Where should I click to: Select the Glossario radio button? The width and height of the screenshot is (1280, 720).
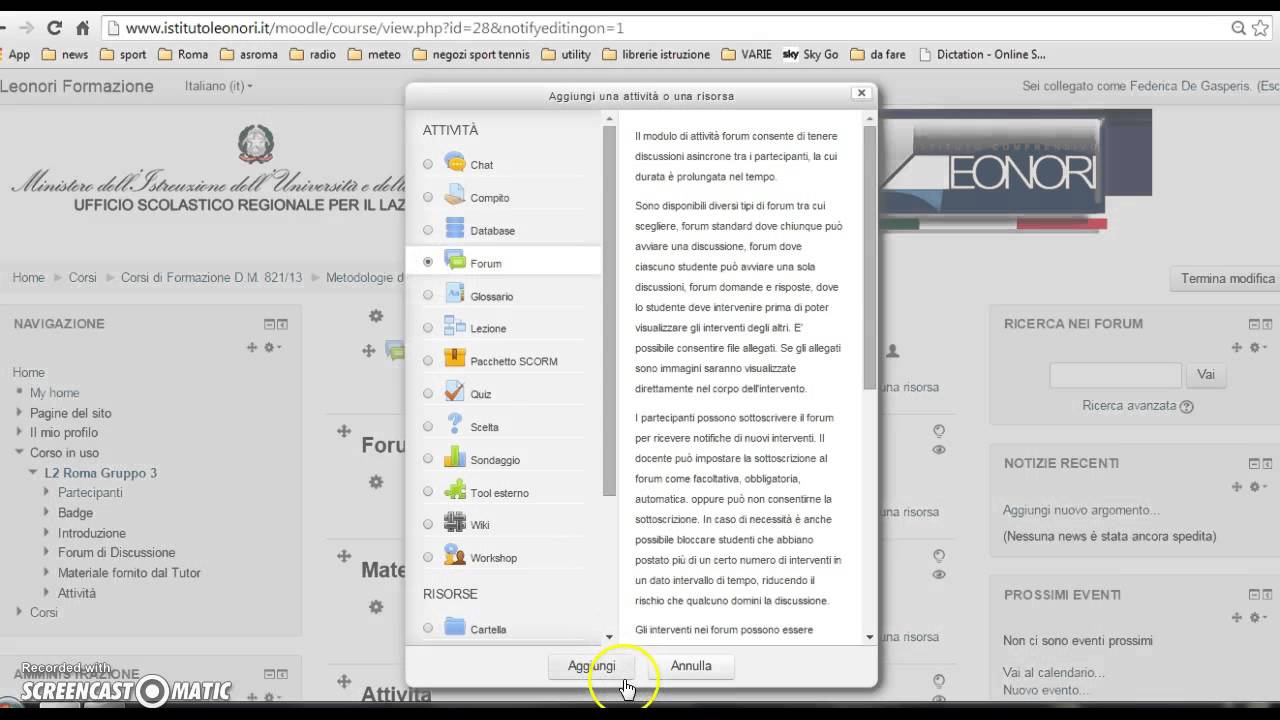pyautogui.click(x=428, y=295)
